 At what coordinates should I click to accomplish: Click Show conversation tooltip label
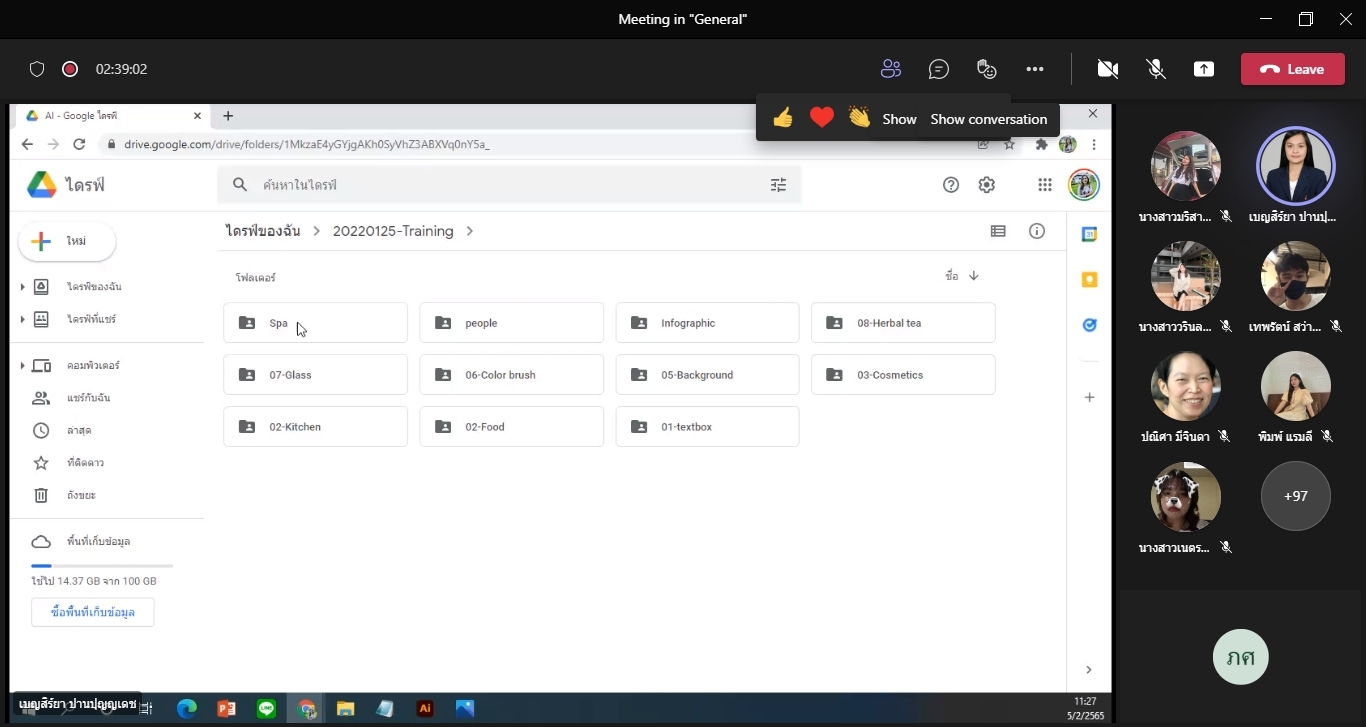coord(988,119)
